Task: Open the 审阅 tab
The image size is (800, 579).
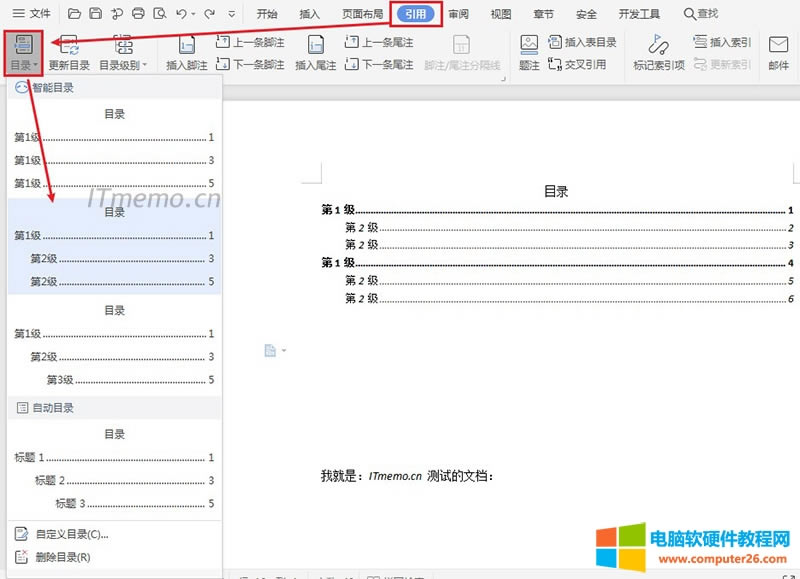Action: 458,14
